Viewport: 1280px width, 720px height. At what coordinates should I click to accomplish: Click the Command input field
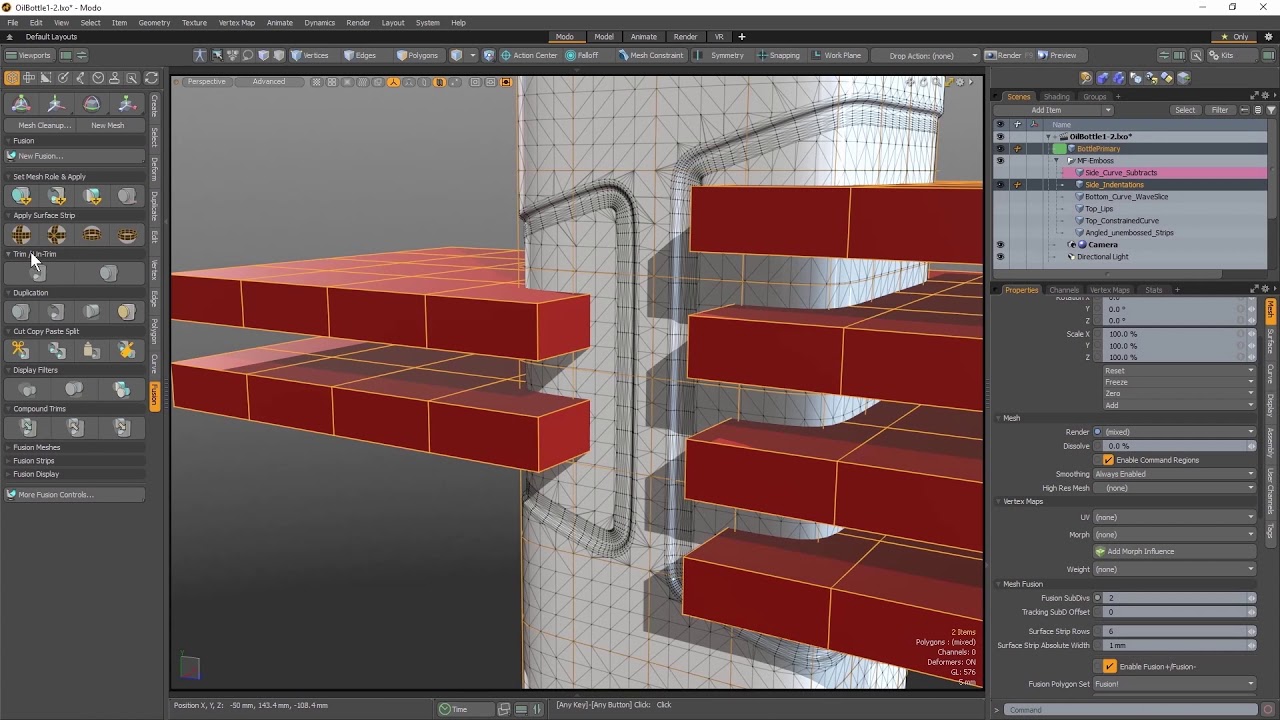1130,710
